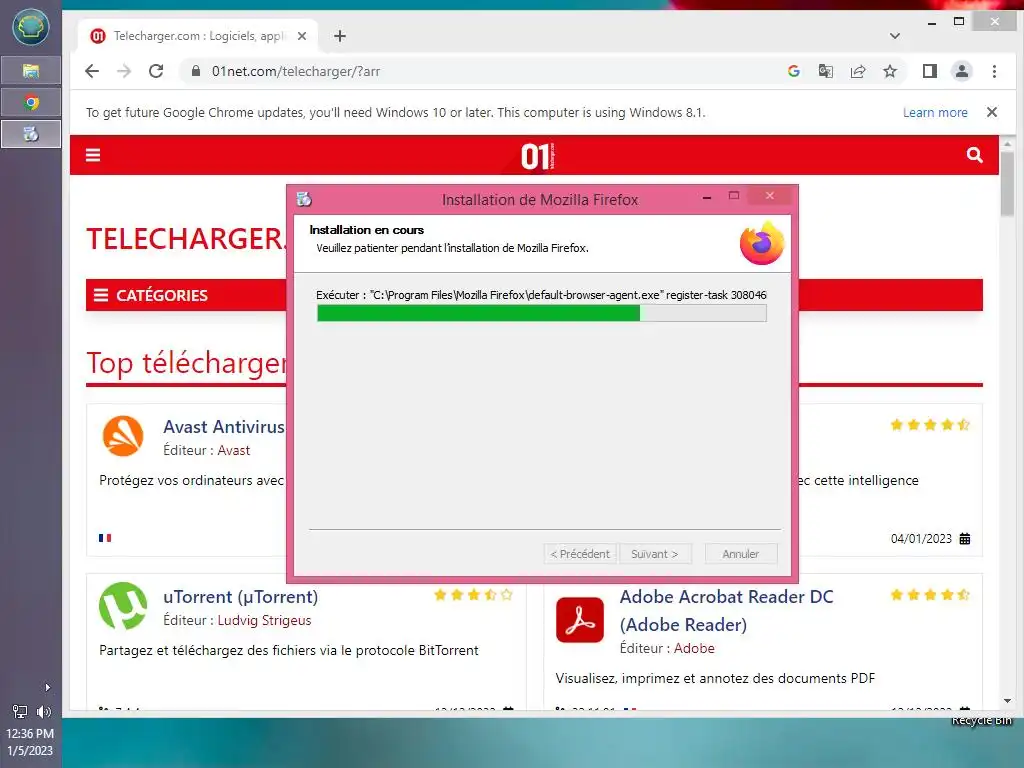Open Adobe Acrobat Reader DC link
The width and height of the screenshot is (1024, 768).
[726, 611]
